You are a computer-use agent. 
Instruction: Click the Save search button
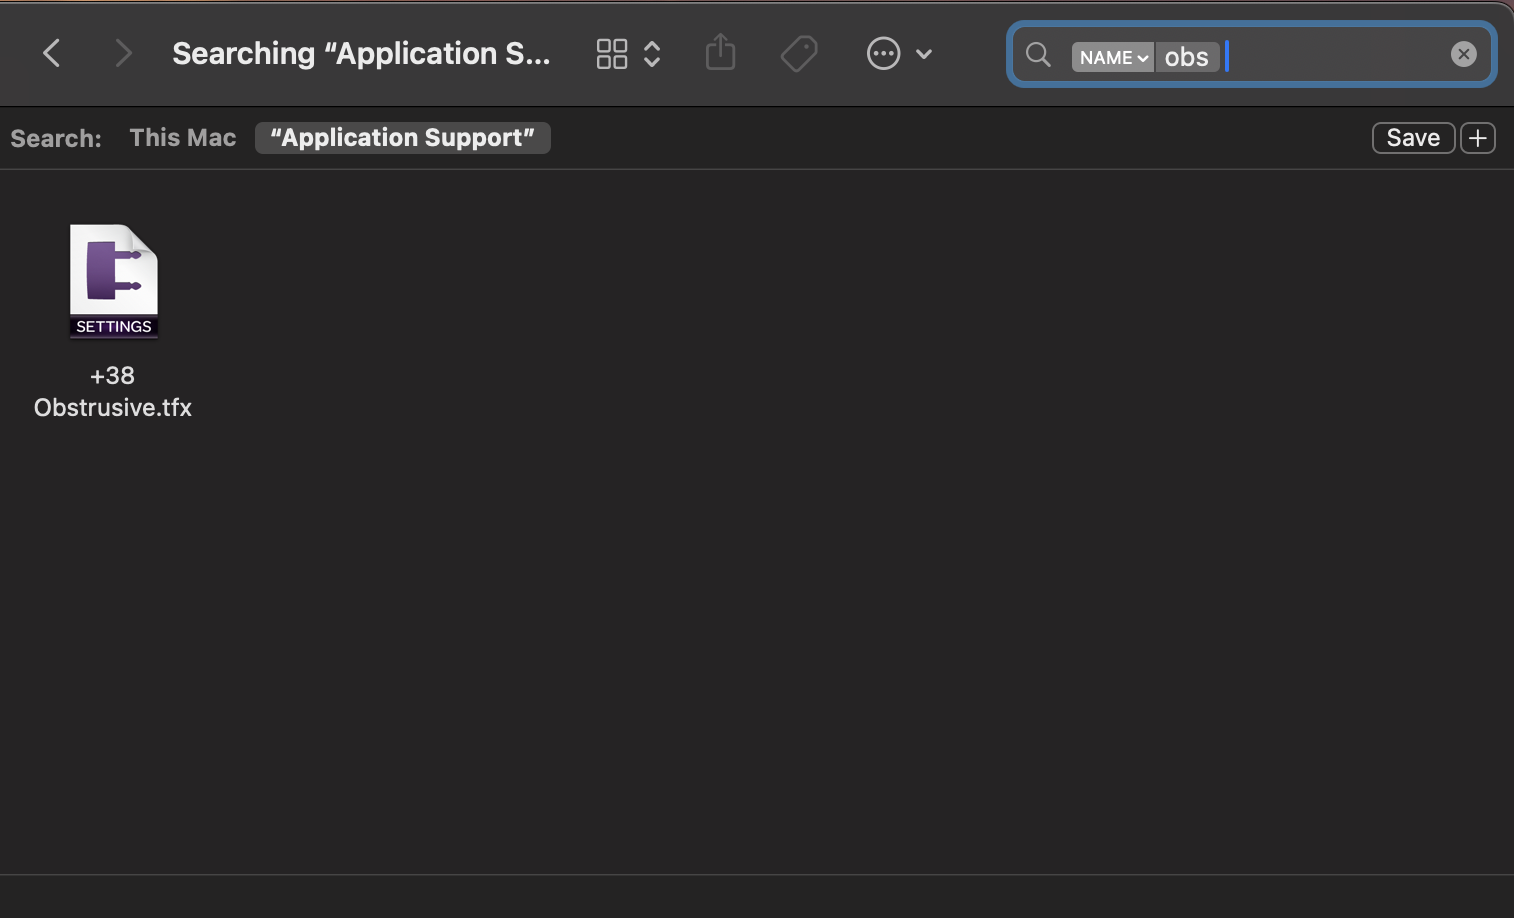[x=1412, y=138]
